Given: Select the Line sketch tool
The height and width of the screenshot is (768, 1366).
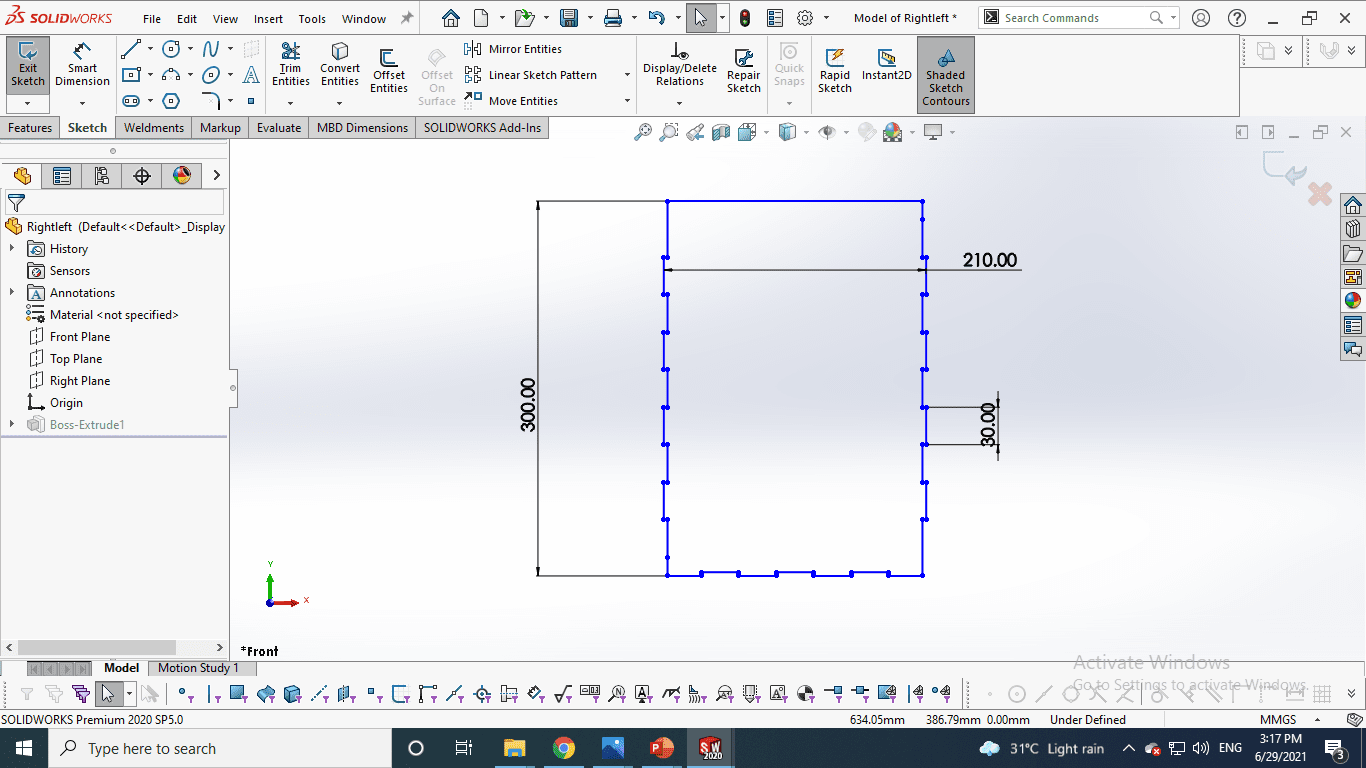Looking at the screenshot, I should tap(131, 49).
